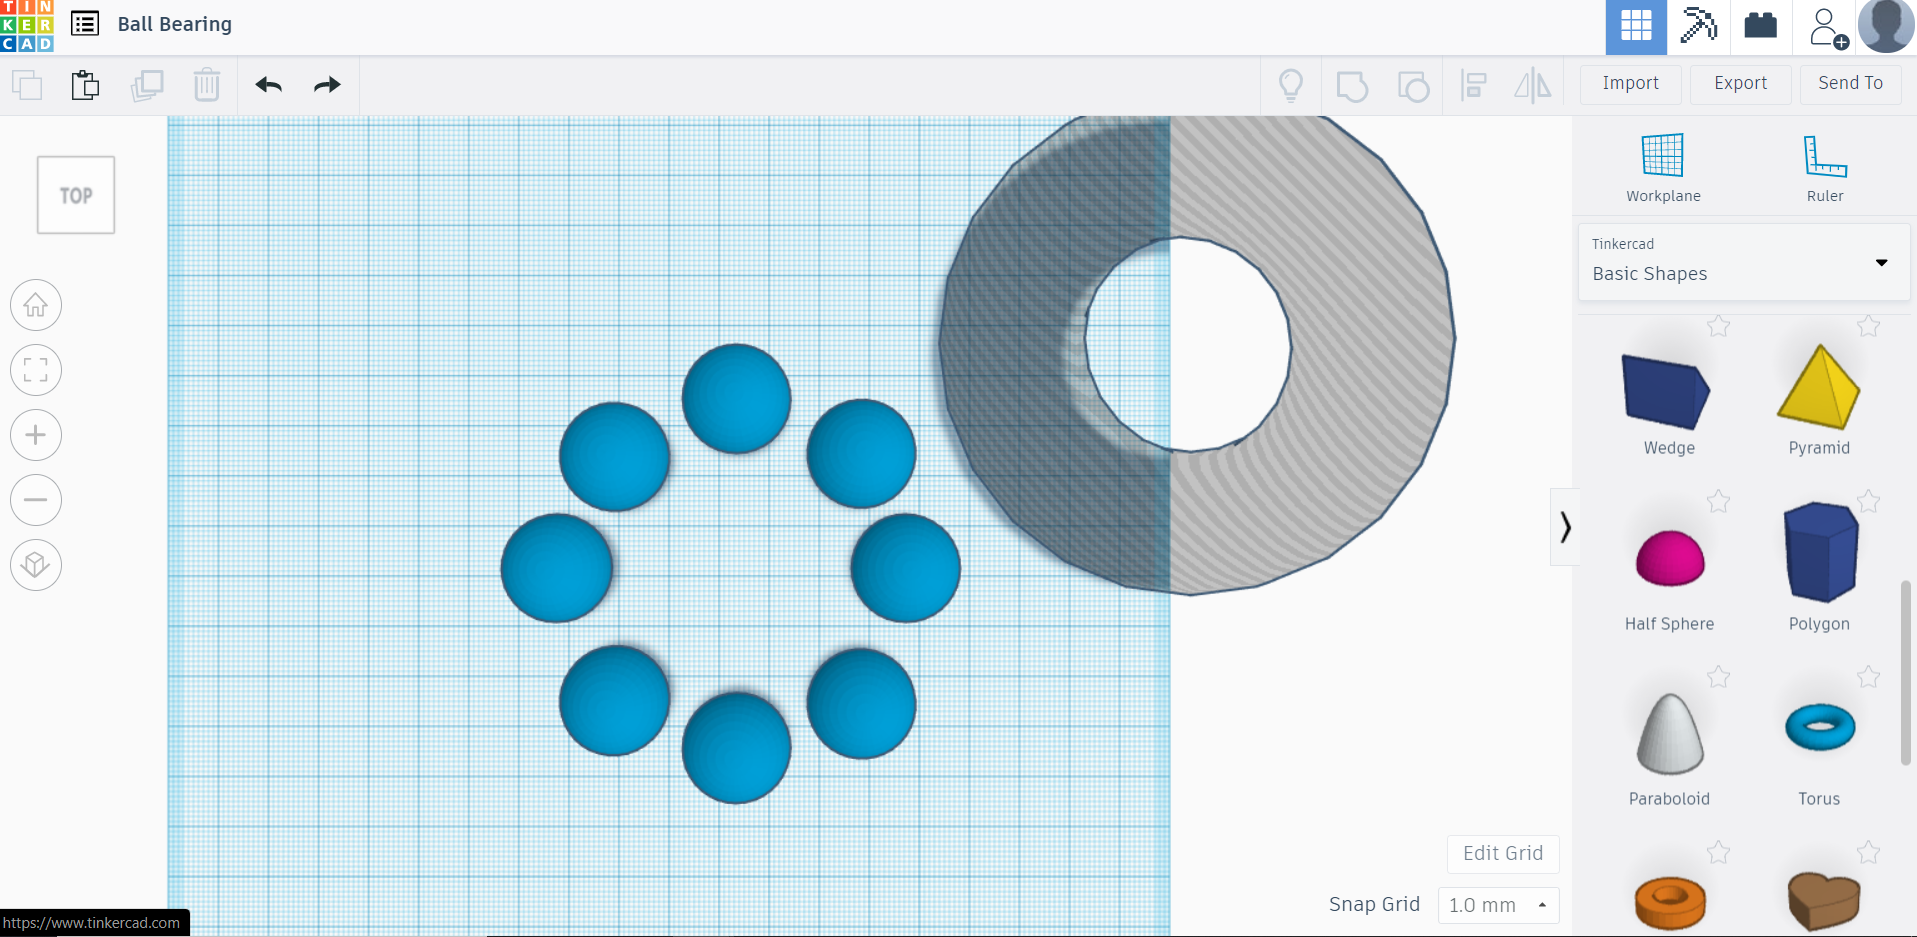The image size is (1917, 937).
Task: Click the Fit all in view icon
Action: (x=36, y=370)
